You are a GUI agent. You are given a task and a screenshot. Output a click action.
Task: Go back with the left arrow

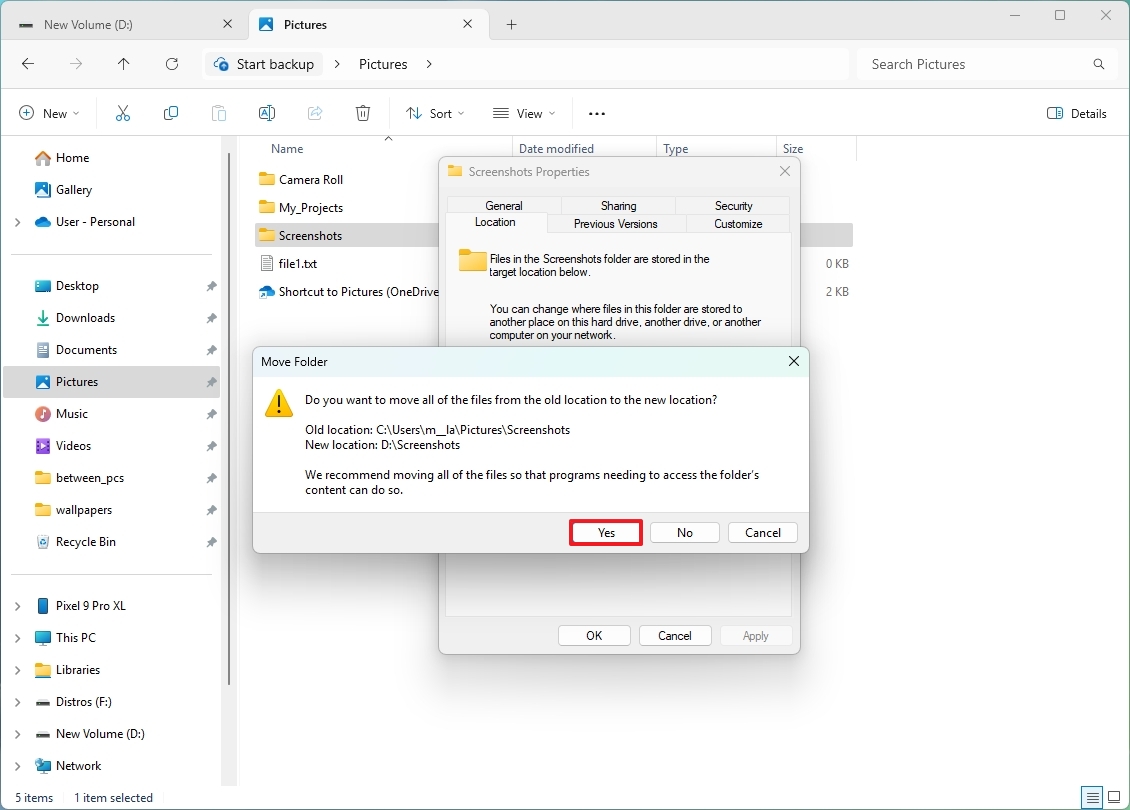click(28, 64)
